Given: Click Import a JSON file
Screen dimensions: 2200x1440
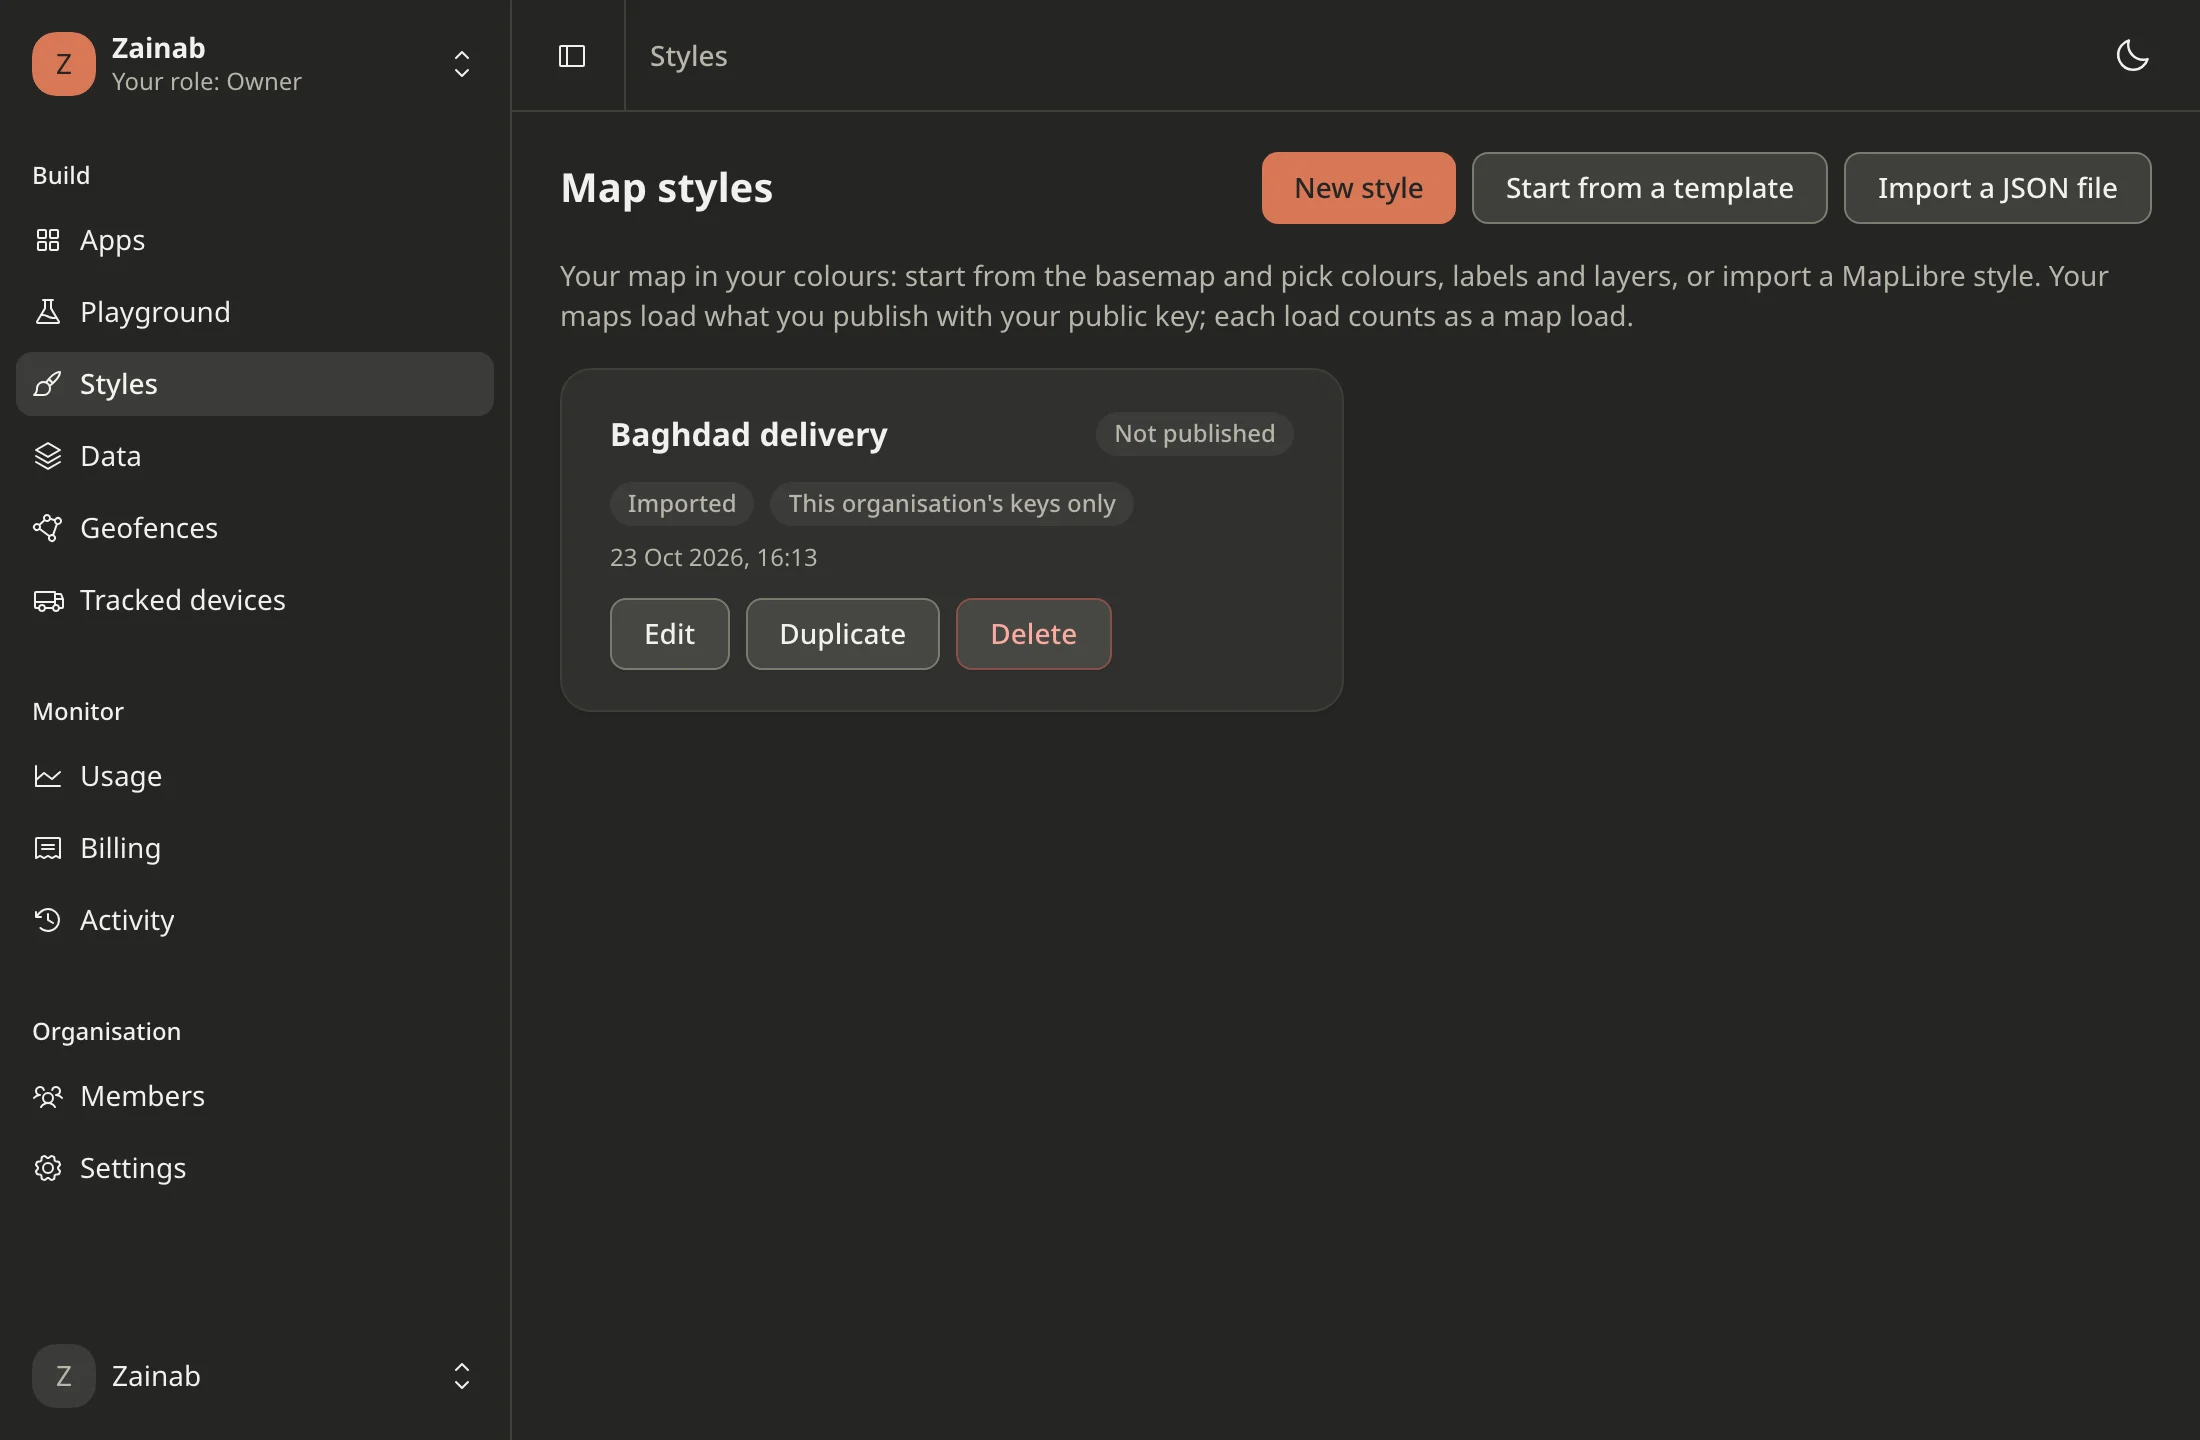Looking at the screenshot, I should click(x=1997, y=188).
